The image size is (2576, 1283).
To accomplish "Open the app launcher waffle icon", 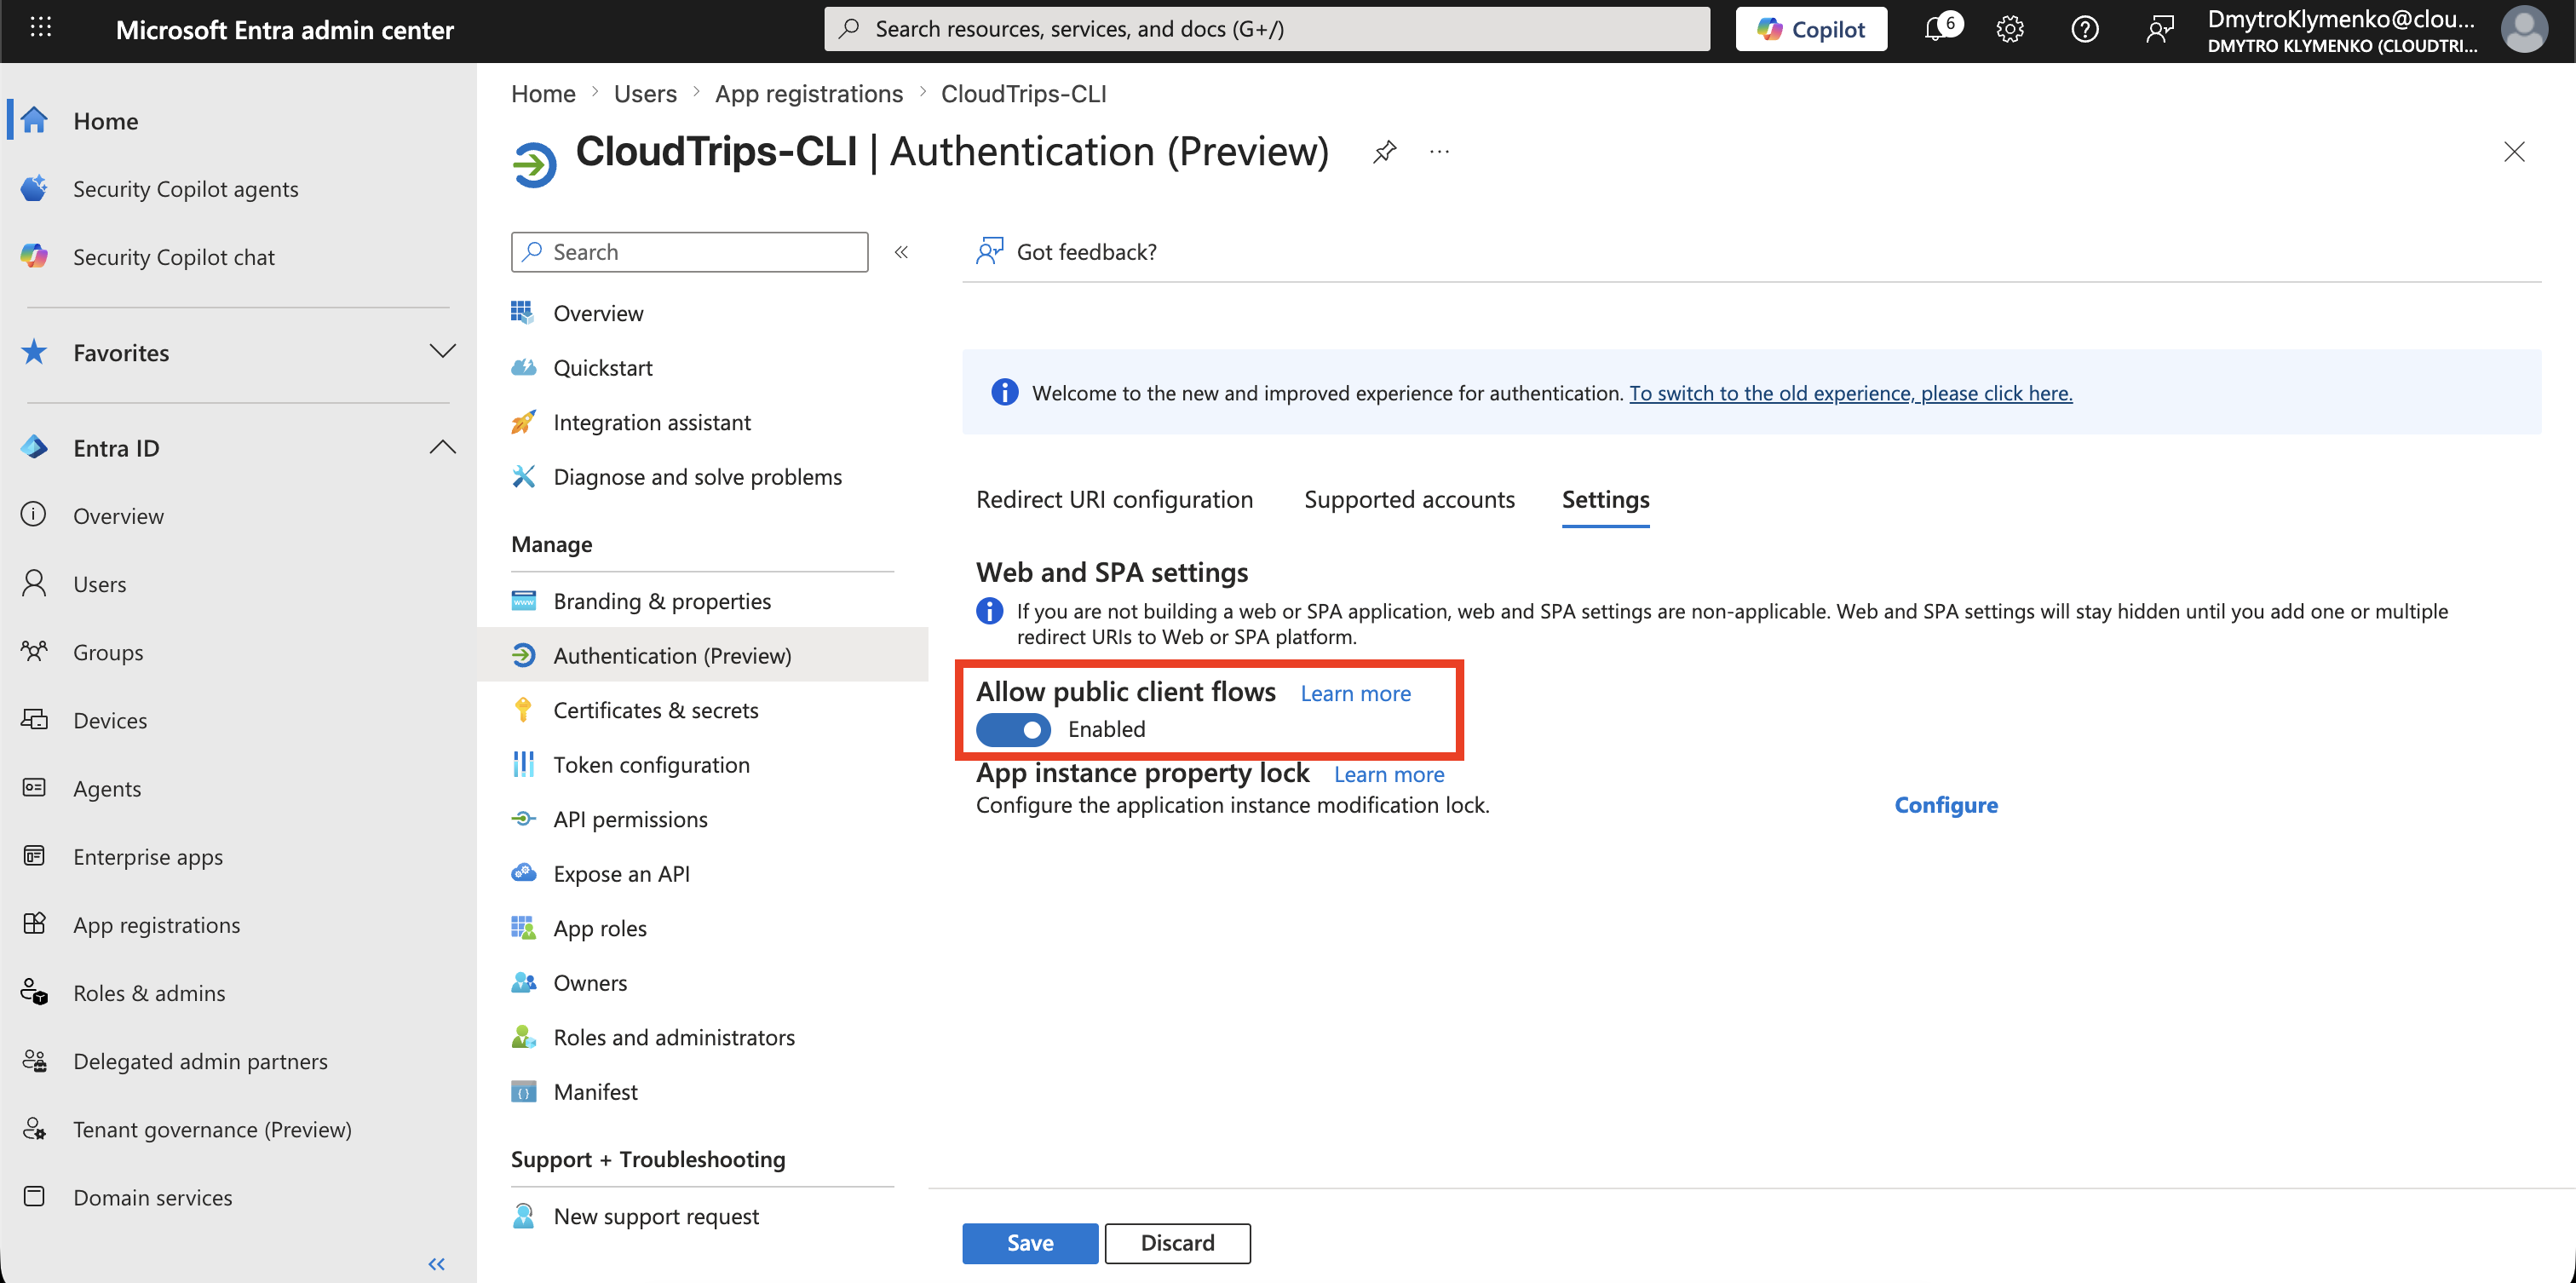I will click(x=41, y=28).
